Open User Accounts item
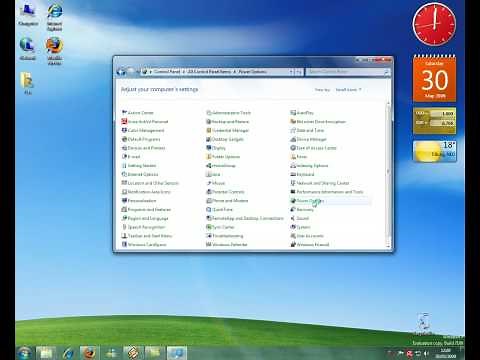 pos(307,236)
